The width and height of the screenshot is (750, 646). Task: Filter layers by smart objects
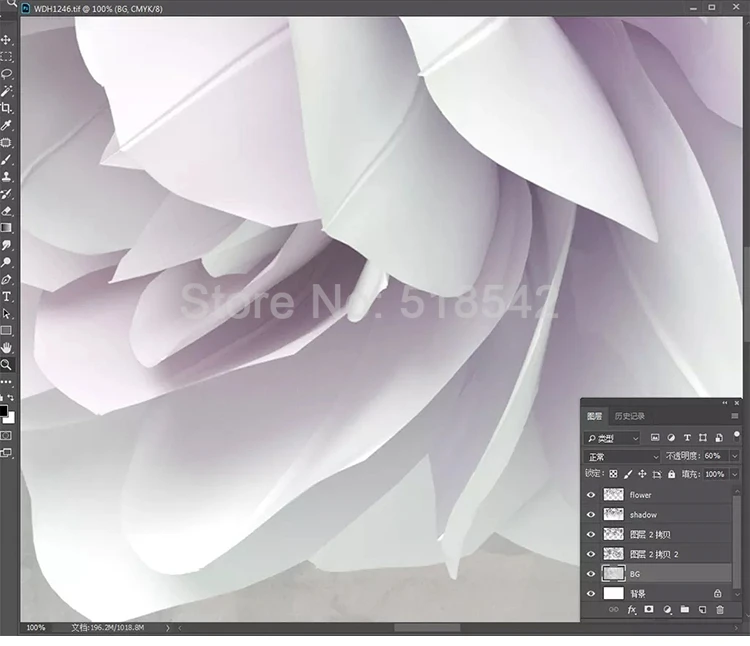(x=719, y=438)
